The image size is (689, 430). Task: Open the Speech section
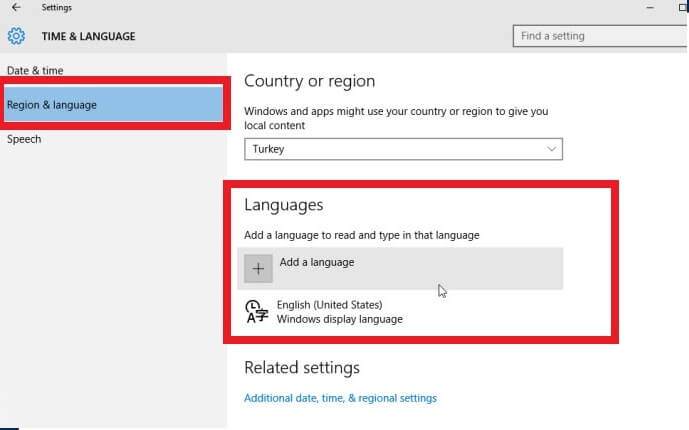(24, 139)
